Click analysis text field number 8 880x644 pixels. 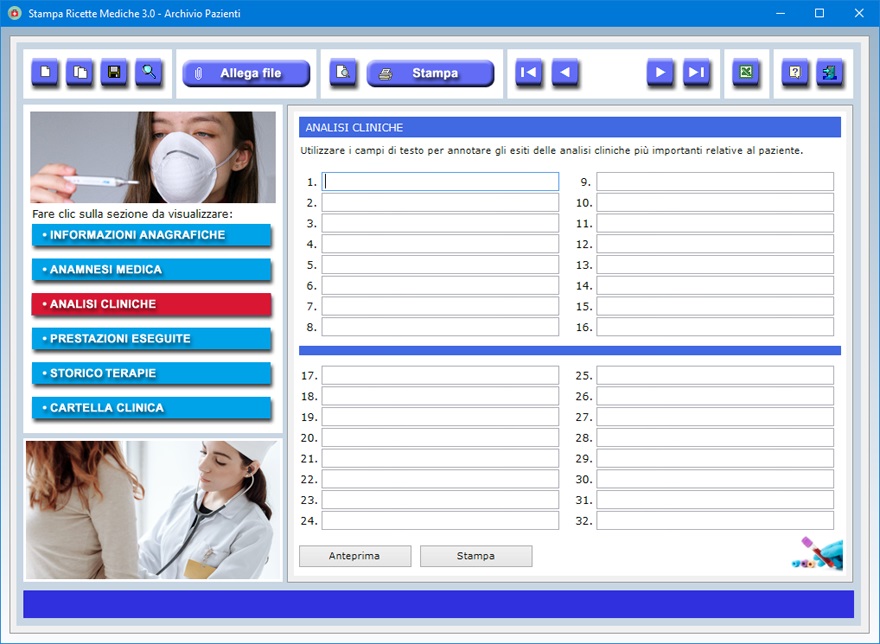[440, 327]
